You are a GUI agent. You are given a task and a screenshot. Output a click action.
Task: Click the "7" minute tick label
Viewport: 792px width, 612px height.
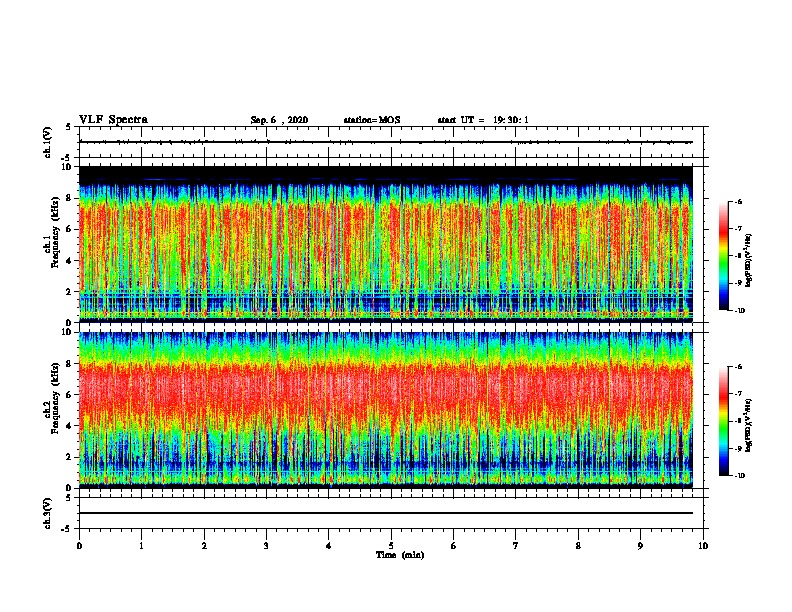click(x=516, y=546)
